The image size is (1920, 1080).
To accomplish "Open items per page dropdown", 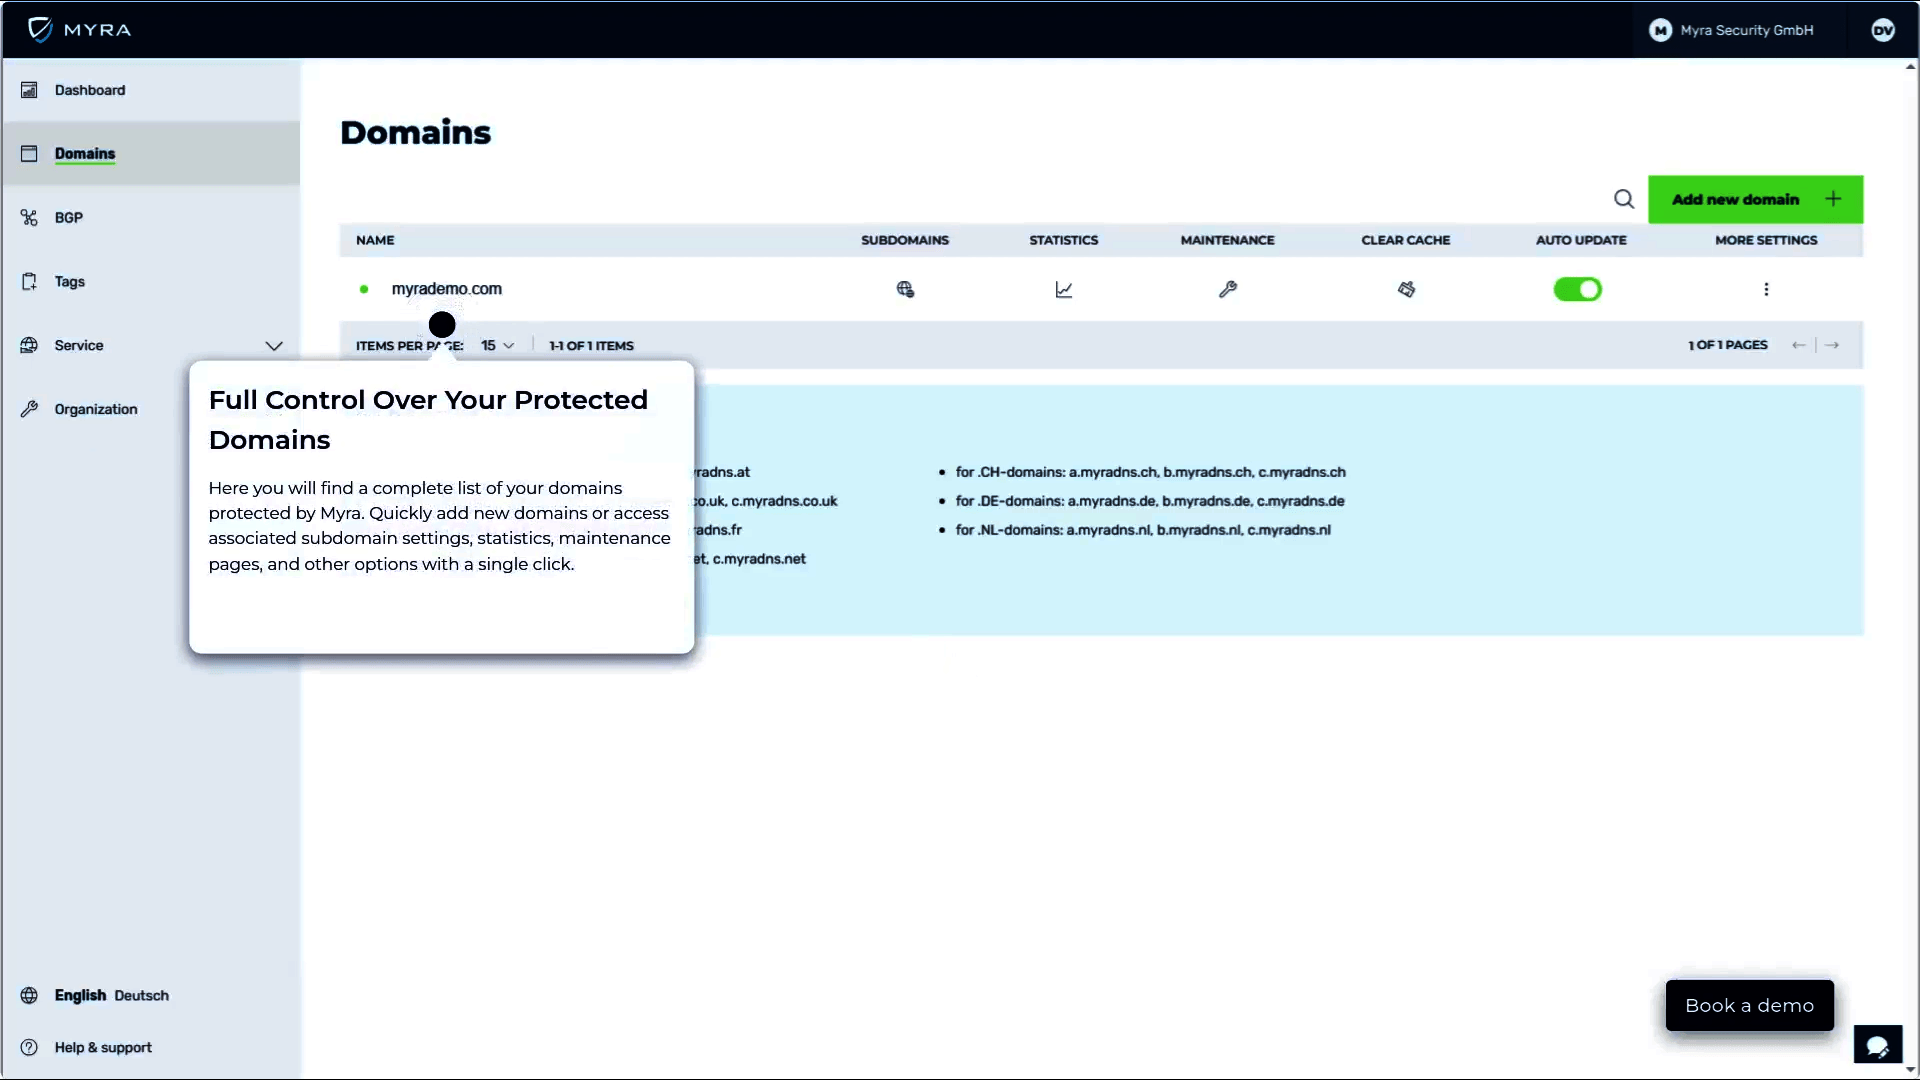I will point(497,345).
